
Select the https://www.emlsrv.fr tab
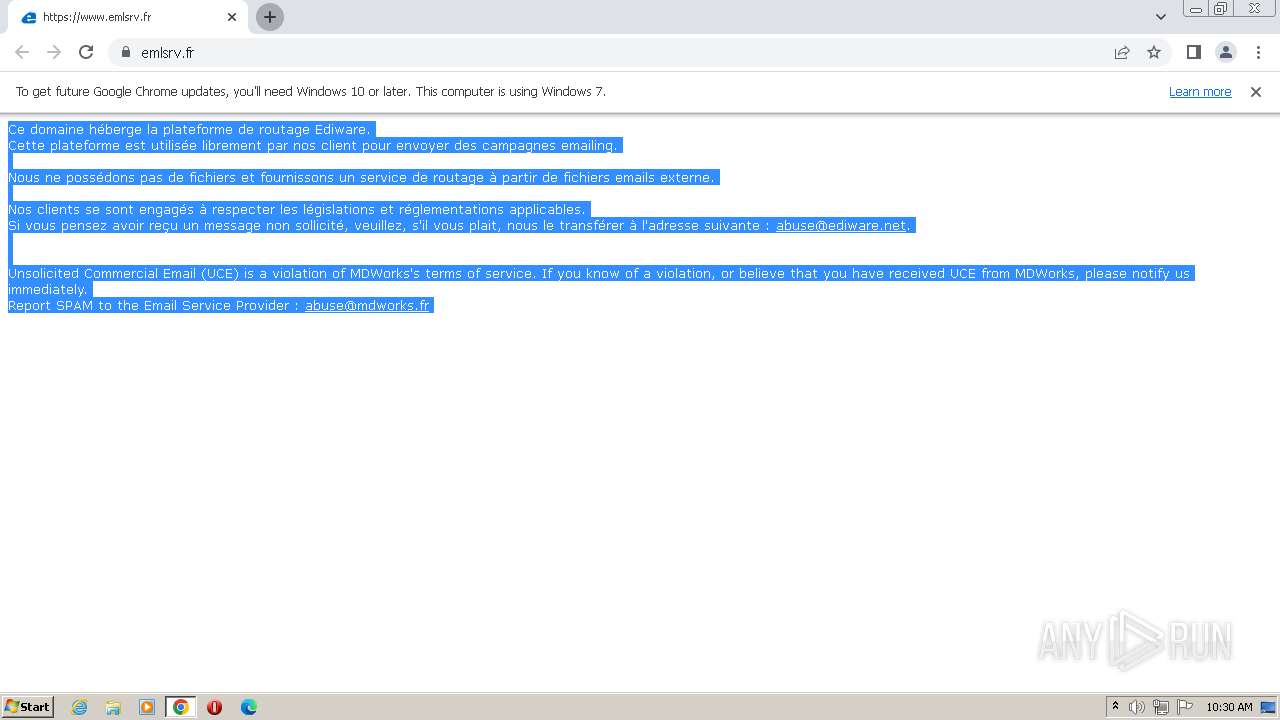(x=127, y=17)
